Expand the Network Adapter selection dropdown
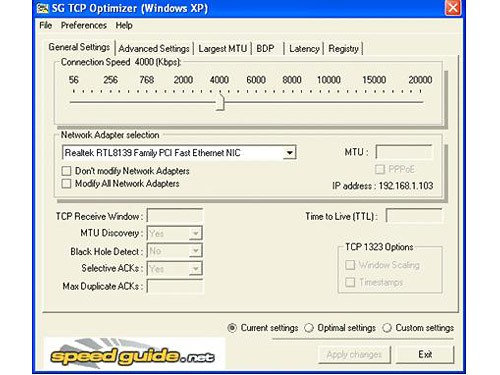This screenshot has width=500, height=375. (x=289, y=153)
